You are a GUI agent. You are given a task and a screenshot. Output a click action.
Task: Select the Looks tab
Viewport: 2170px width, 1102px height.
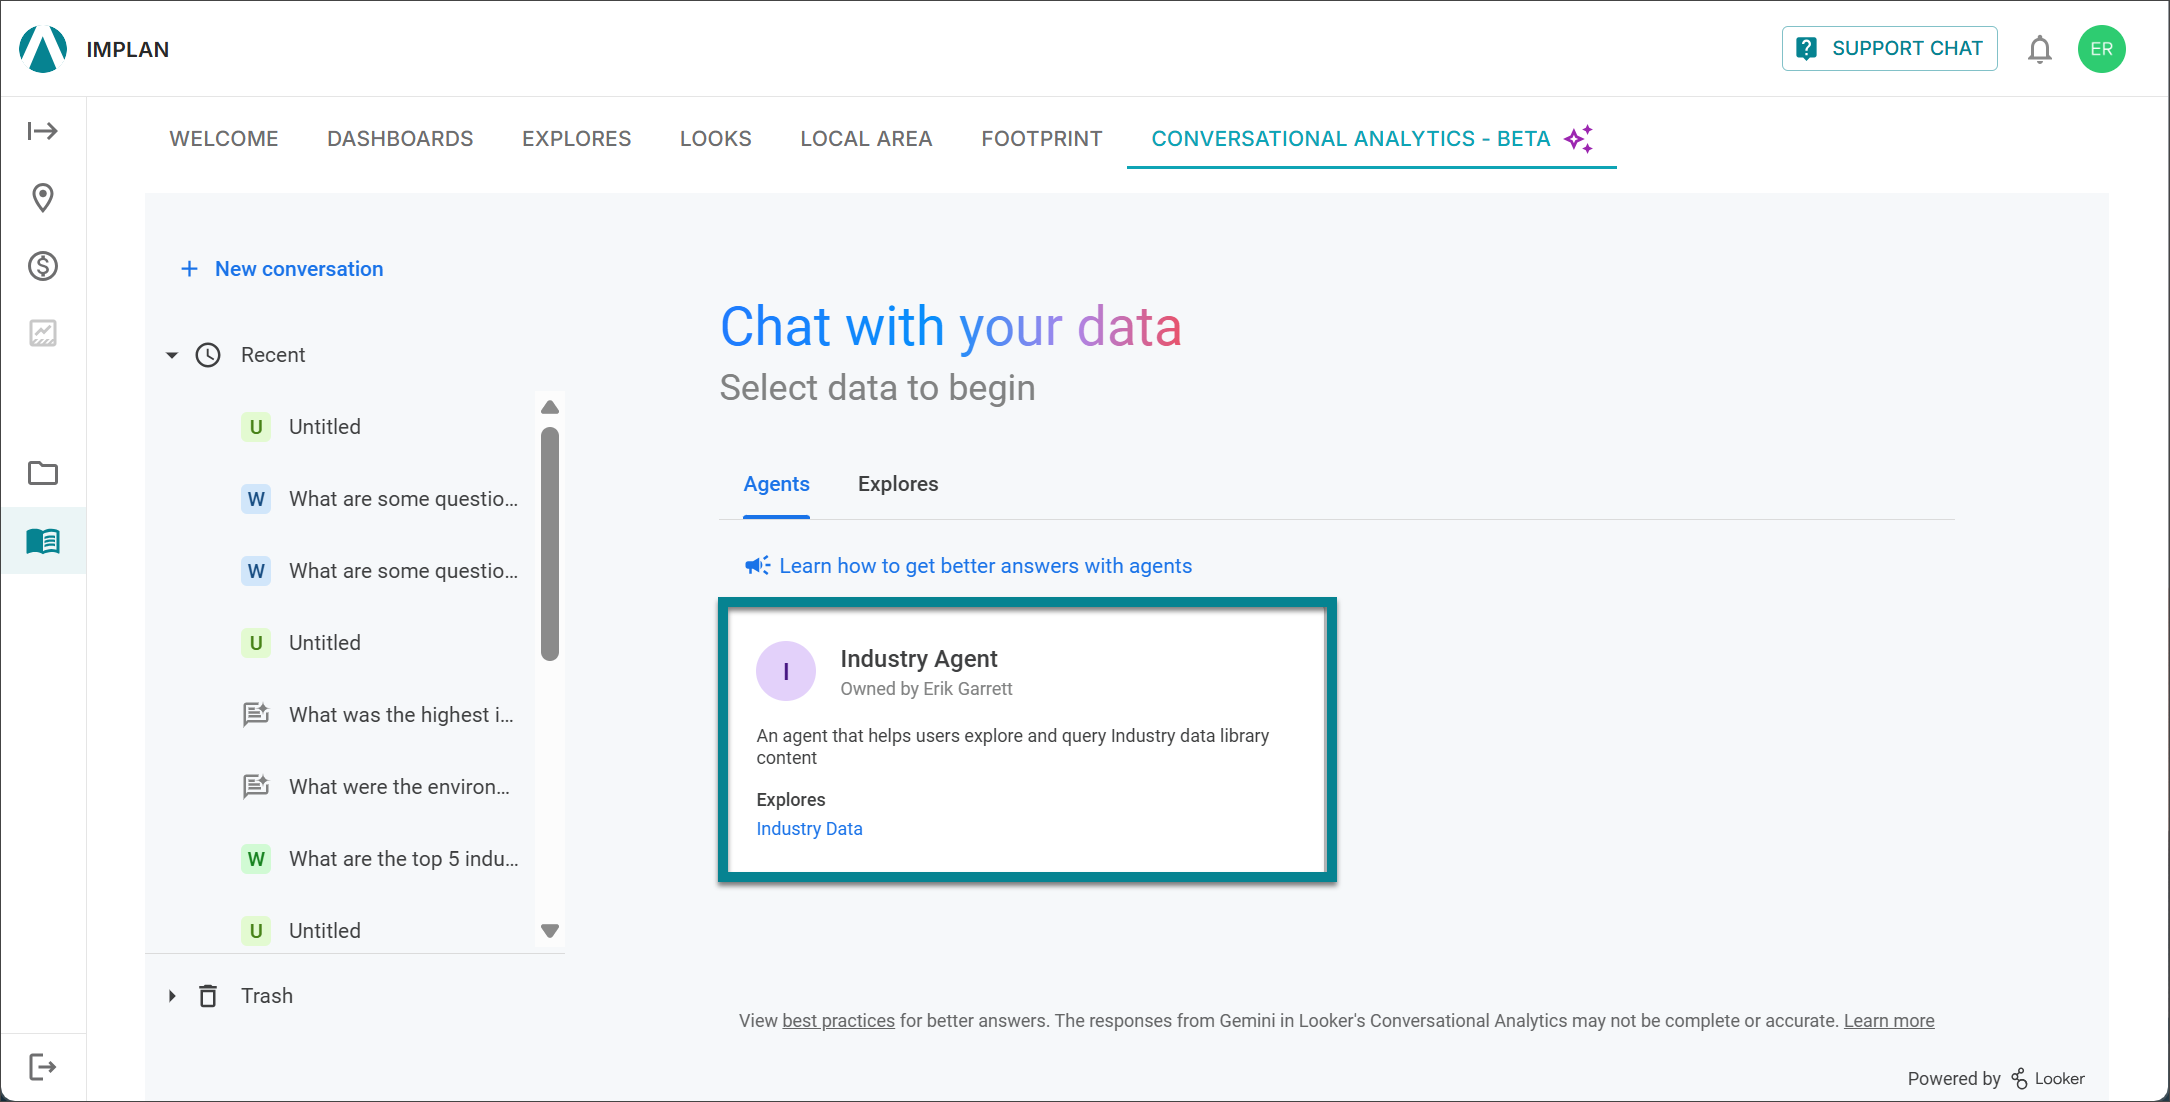click(x=716, y=139)
